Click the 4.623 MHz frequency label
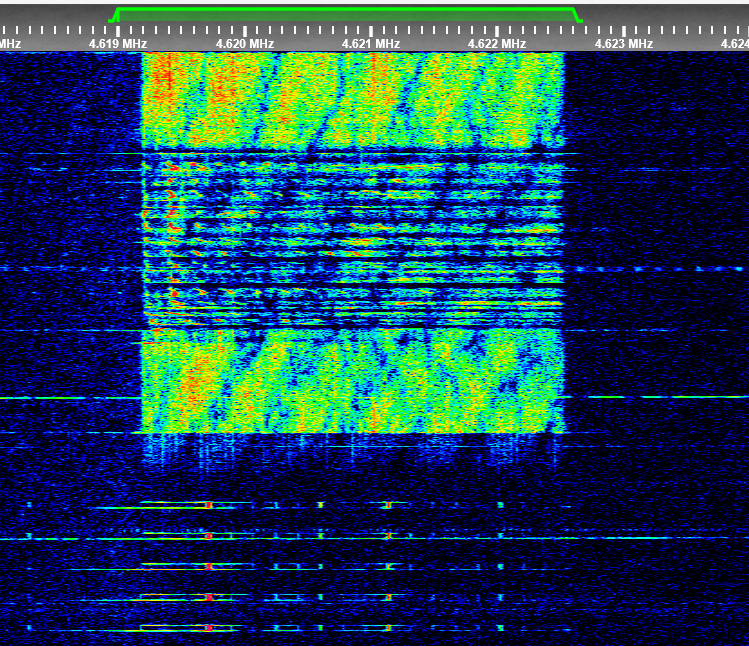 (x=623, y=44)
